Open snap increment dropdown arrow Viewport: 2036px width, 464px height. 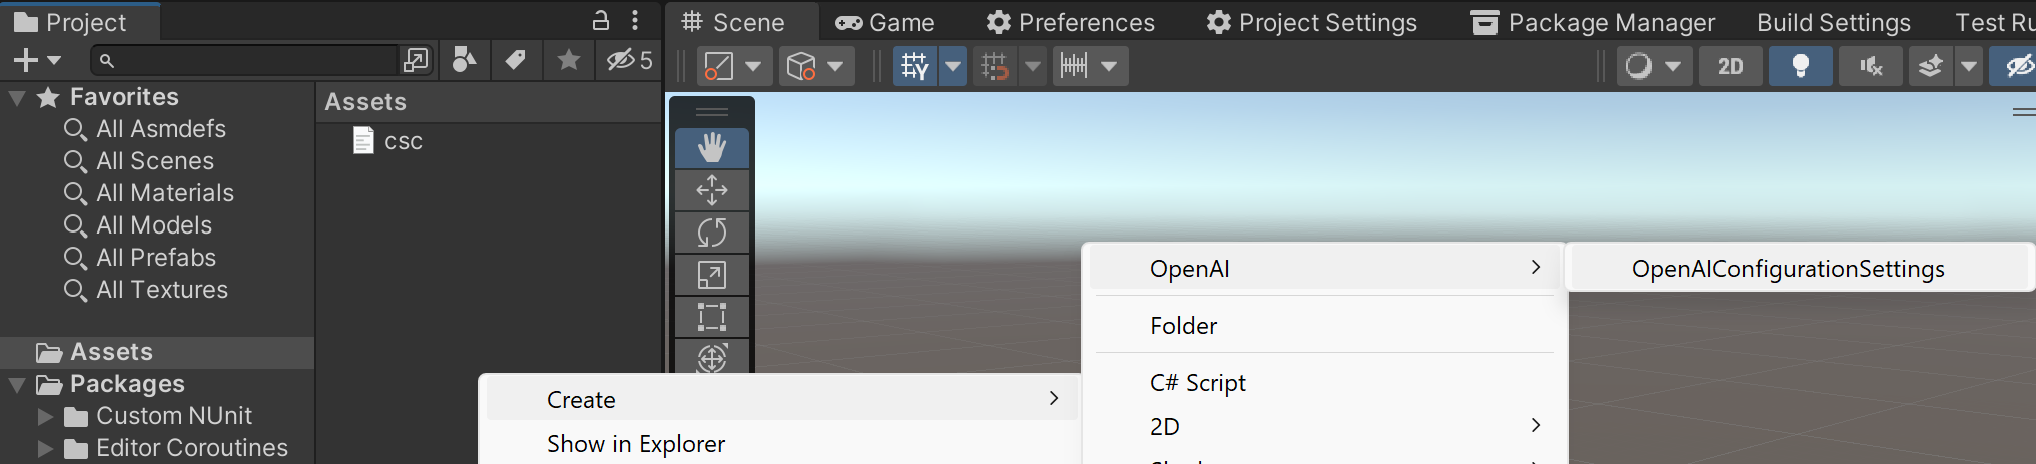tap(1033, 66)
